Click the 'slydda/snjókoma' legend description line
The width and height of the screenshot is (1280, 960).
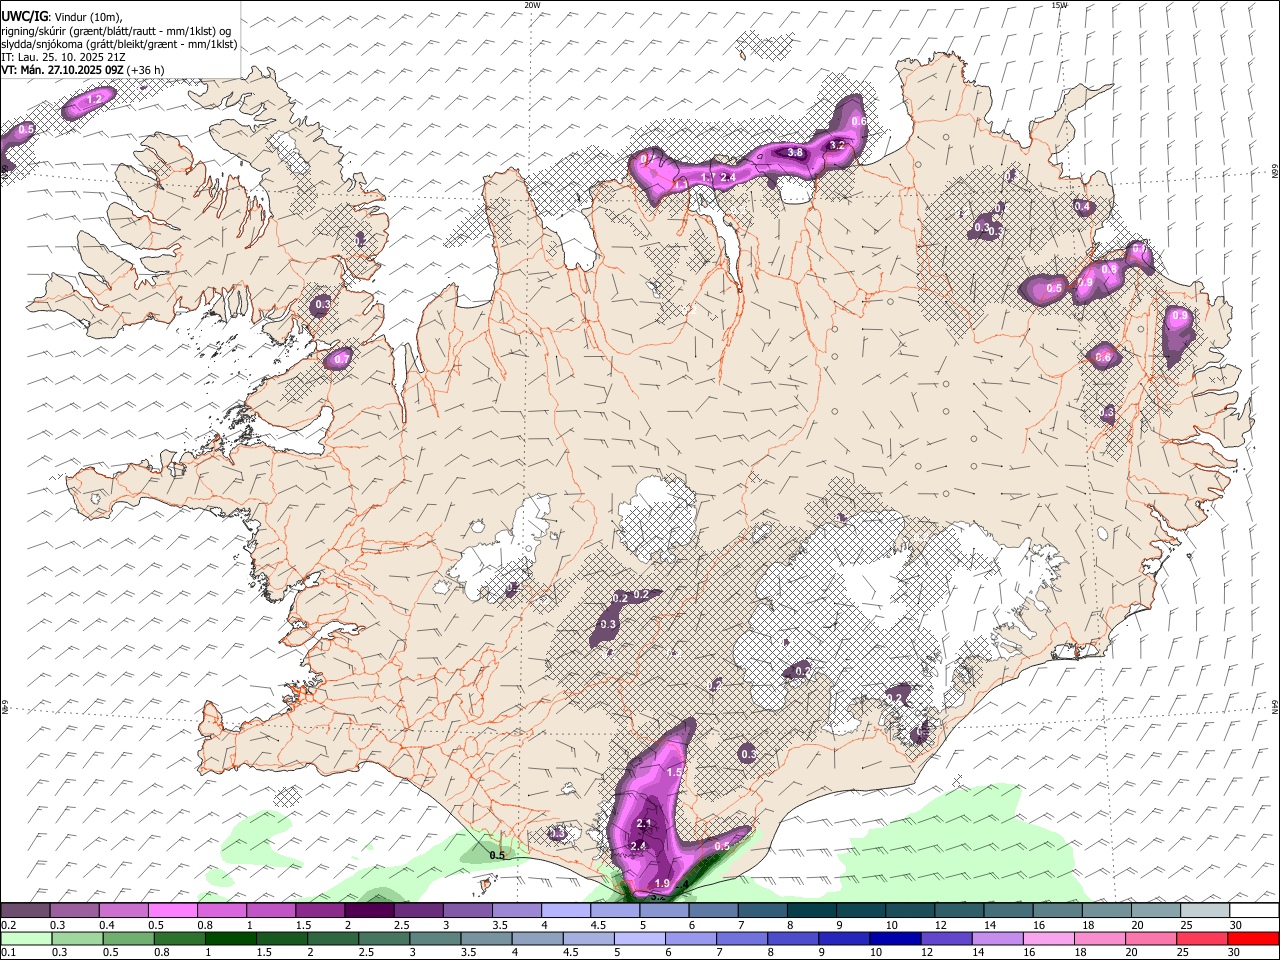(119, 44)
